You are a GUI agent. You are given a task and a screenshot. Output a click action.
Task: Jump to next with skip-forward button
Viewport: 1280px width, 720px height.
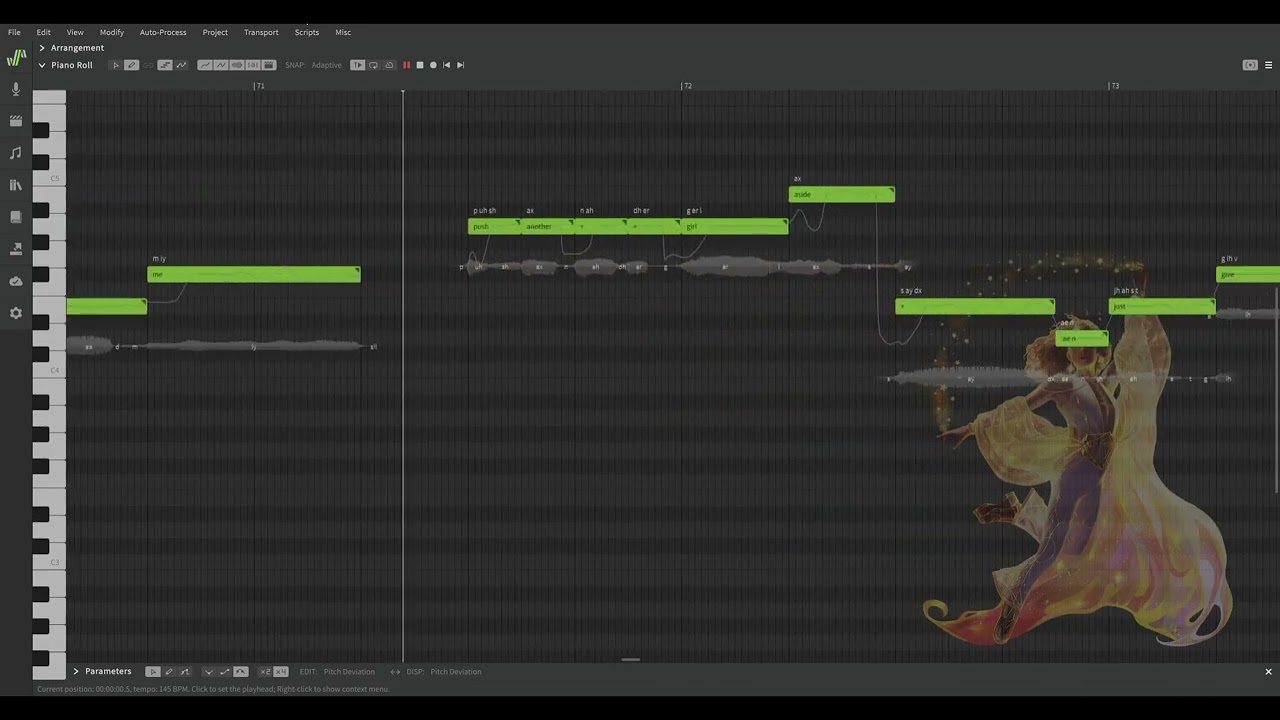tap(460, 65)
